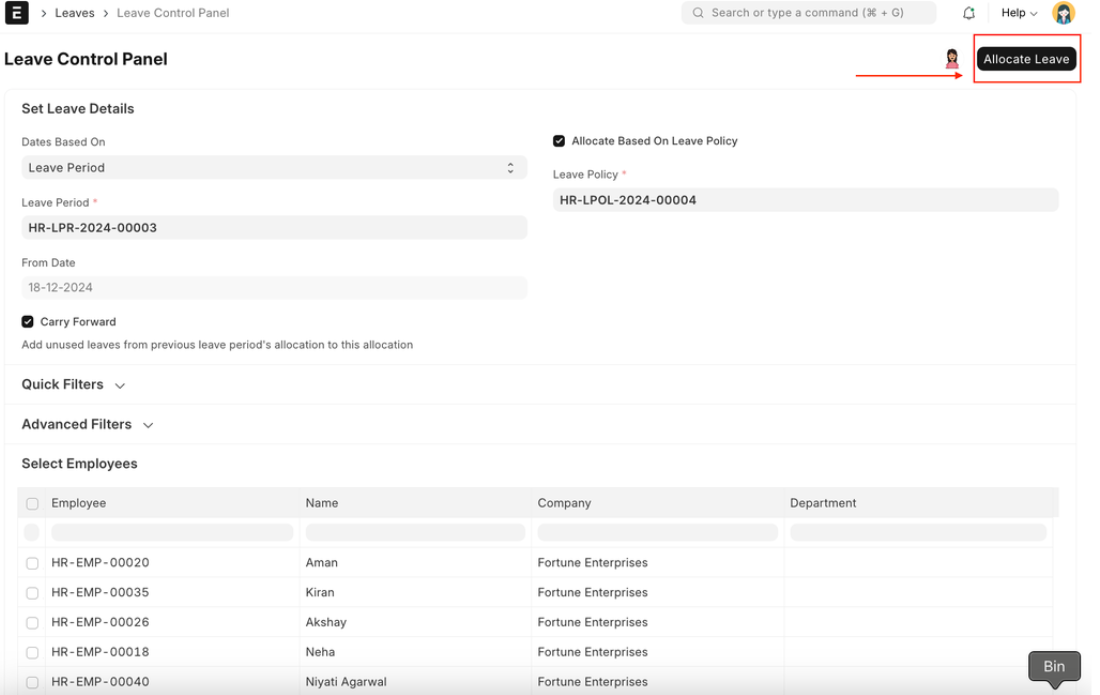Click the ERPNext home logo icon

pos(17,13)
